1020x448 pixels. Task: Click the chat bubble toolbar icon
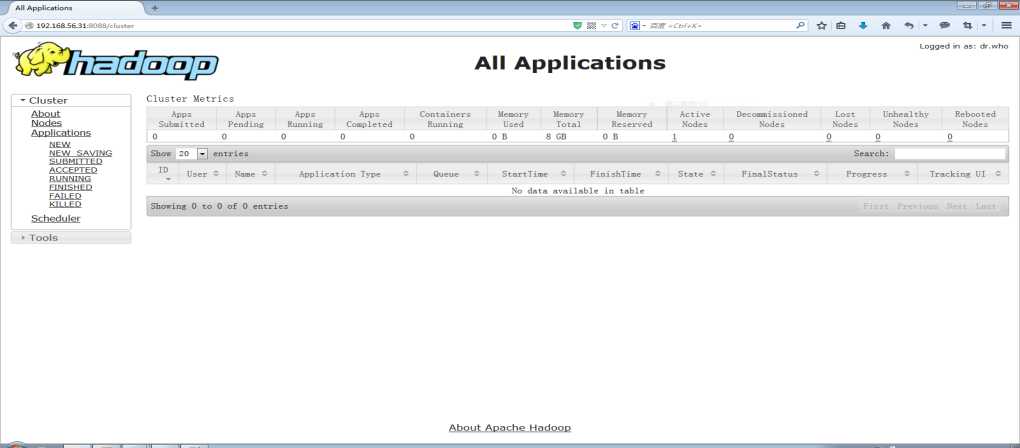coord(945,25)
